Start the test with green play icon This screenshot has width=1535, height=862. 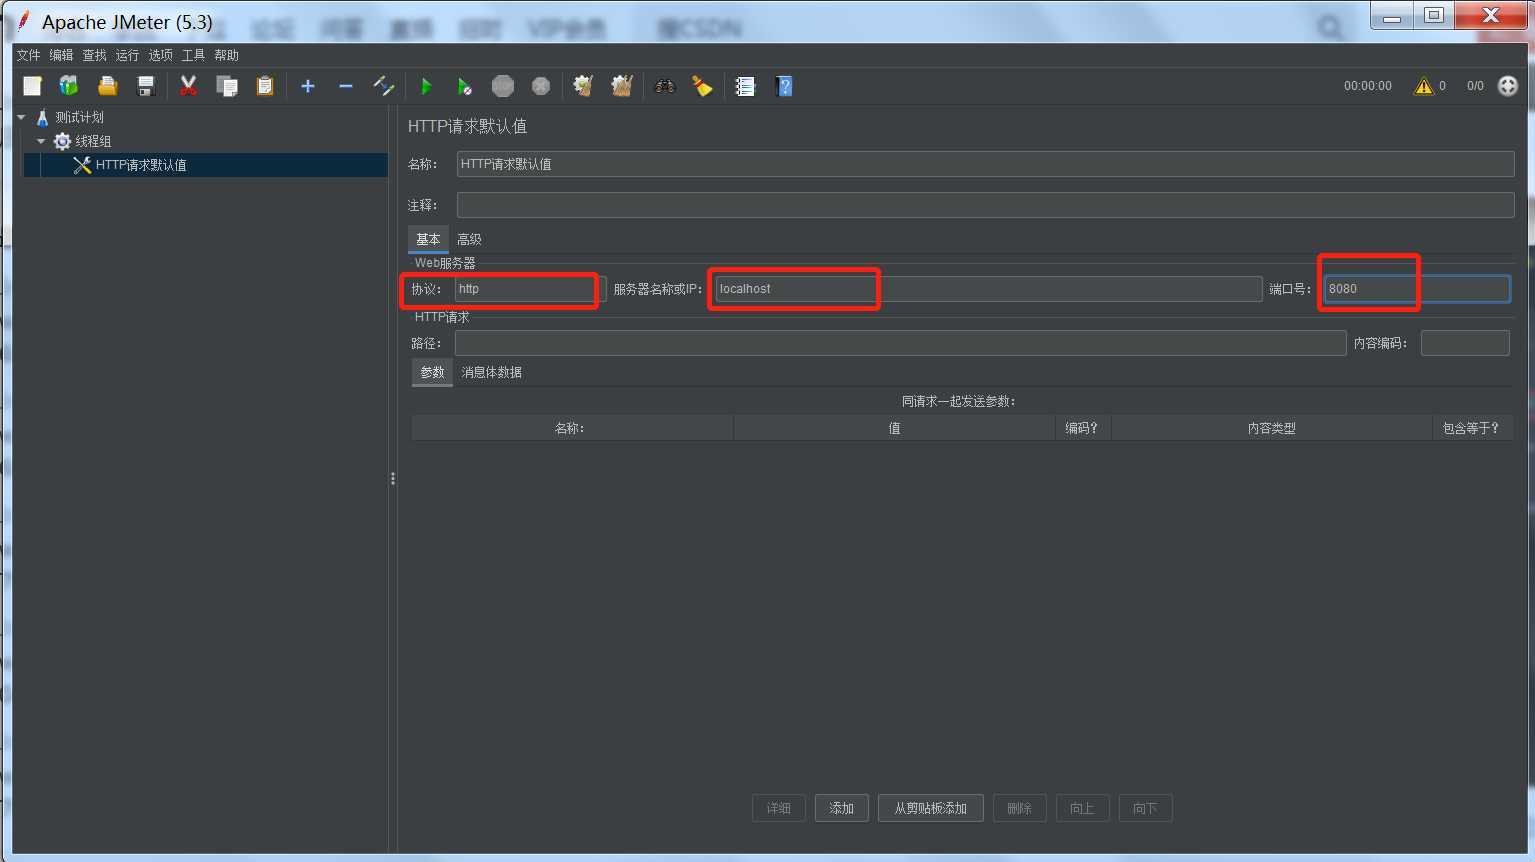[x=426, y=86]
